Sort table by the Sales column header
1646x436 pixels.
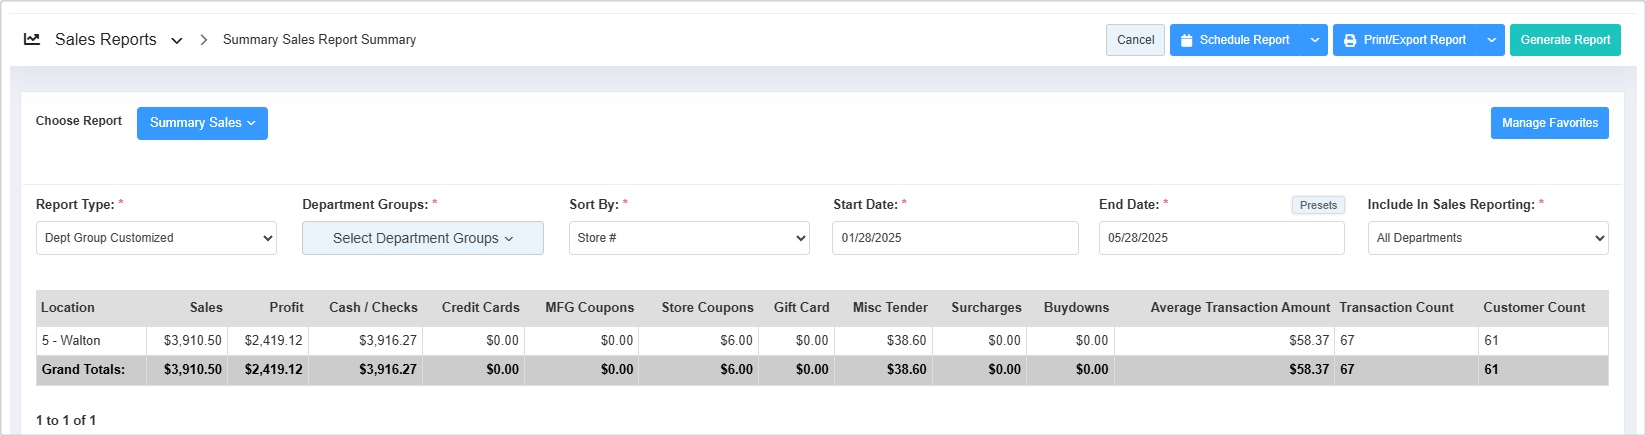[206, 308]
